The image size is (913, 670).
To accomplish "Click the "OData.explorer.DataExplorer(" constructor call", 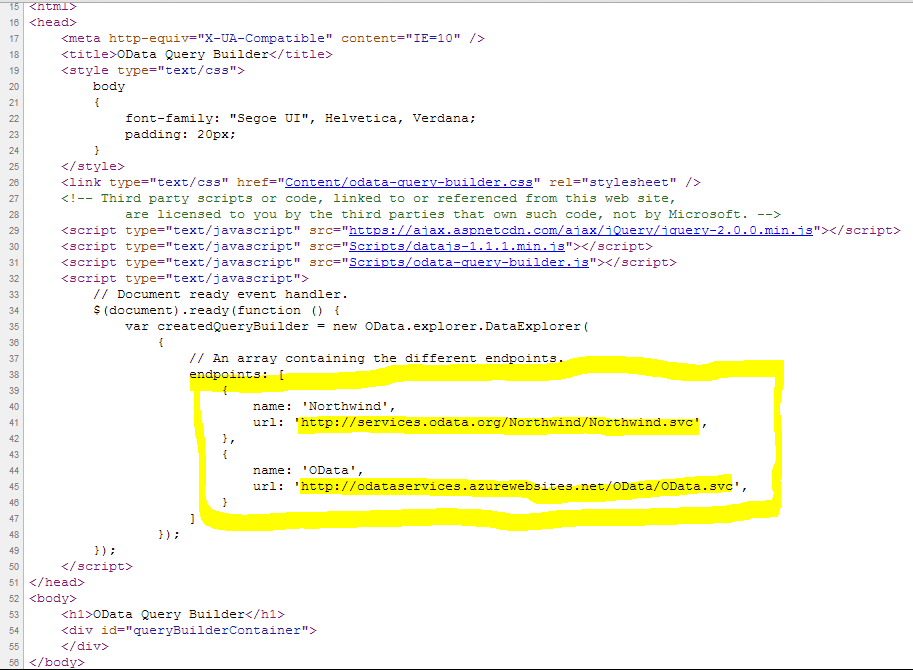I will coord(477,327).
